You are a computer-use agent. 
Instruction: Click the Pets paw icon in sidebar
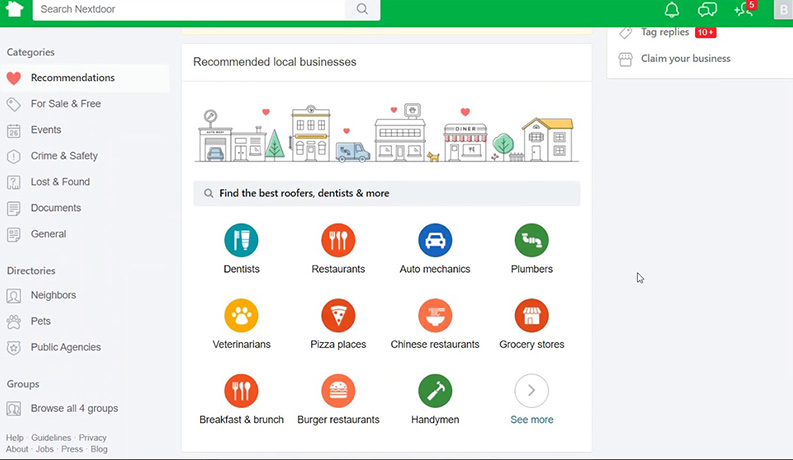click(x=14, y=321)
